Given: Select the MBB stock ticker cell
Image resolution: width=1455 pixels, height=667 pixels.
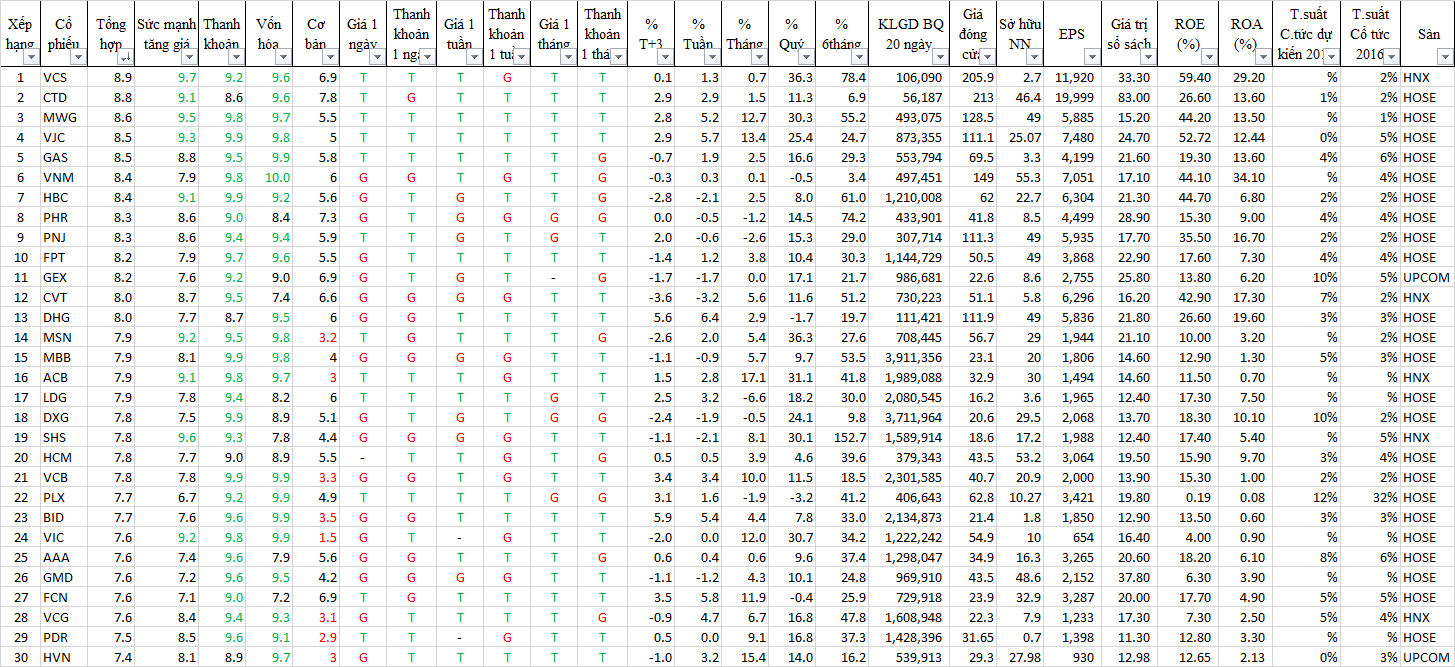Looking at the screenshot, I should 65,357.
